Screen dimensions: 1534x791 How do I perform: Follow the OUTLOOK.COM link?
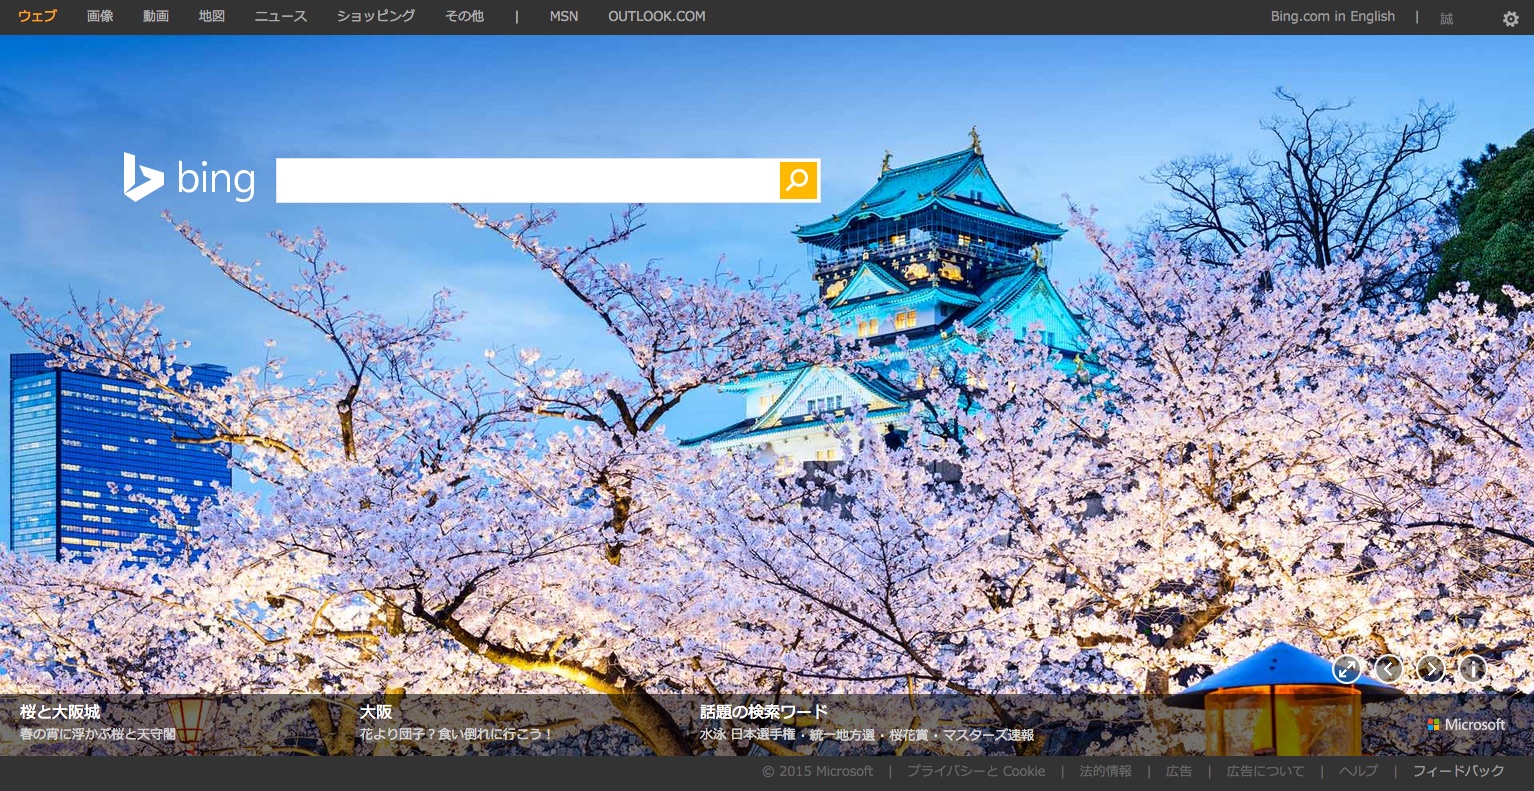click(x=656, y=16)
